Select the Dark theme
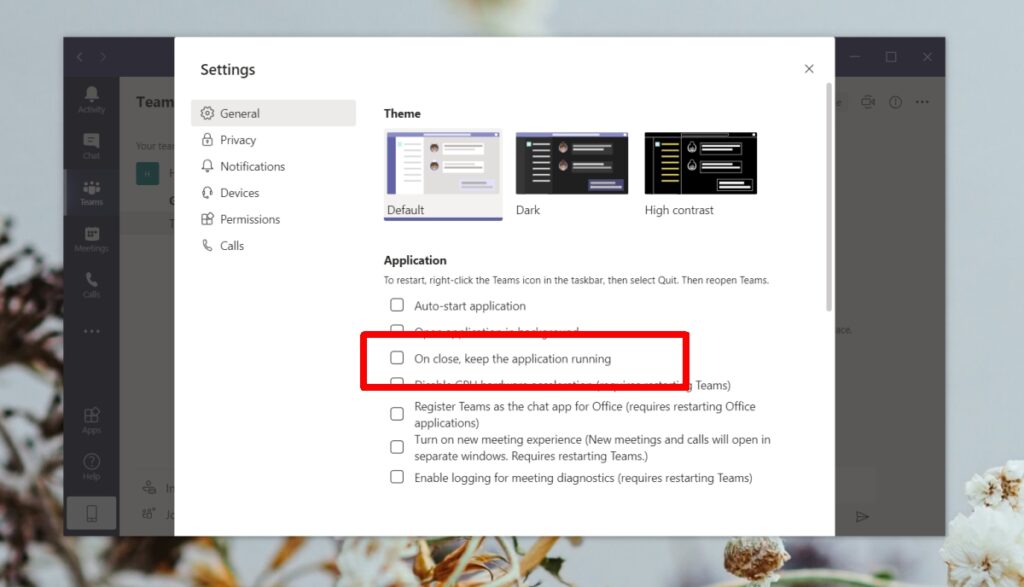Screen dimensions: 1024x587 pos(571,162)
